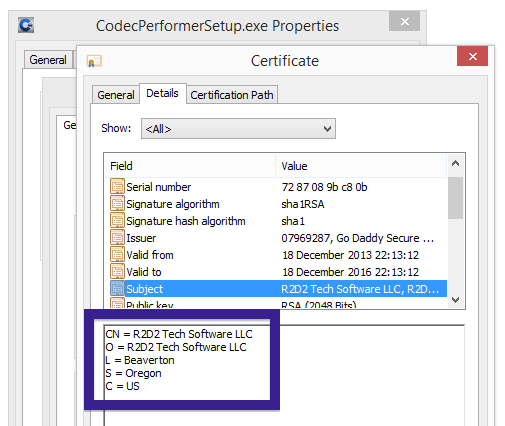The image size is (505, 426).
Task: Click the scroll down arrow in field list
Action: 455,299
